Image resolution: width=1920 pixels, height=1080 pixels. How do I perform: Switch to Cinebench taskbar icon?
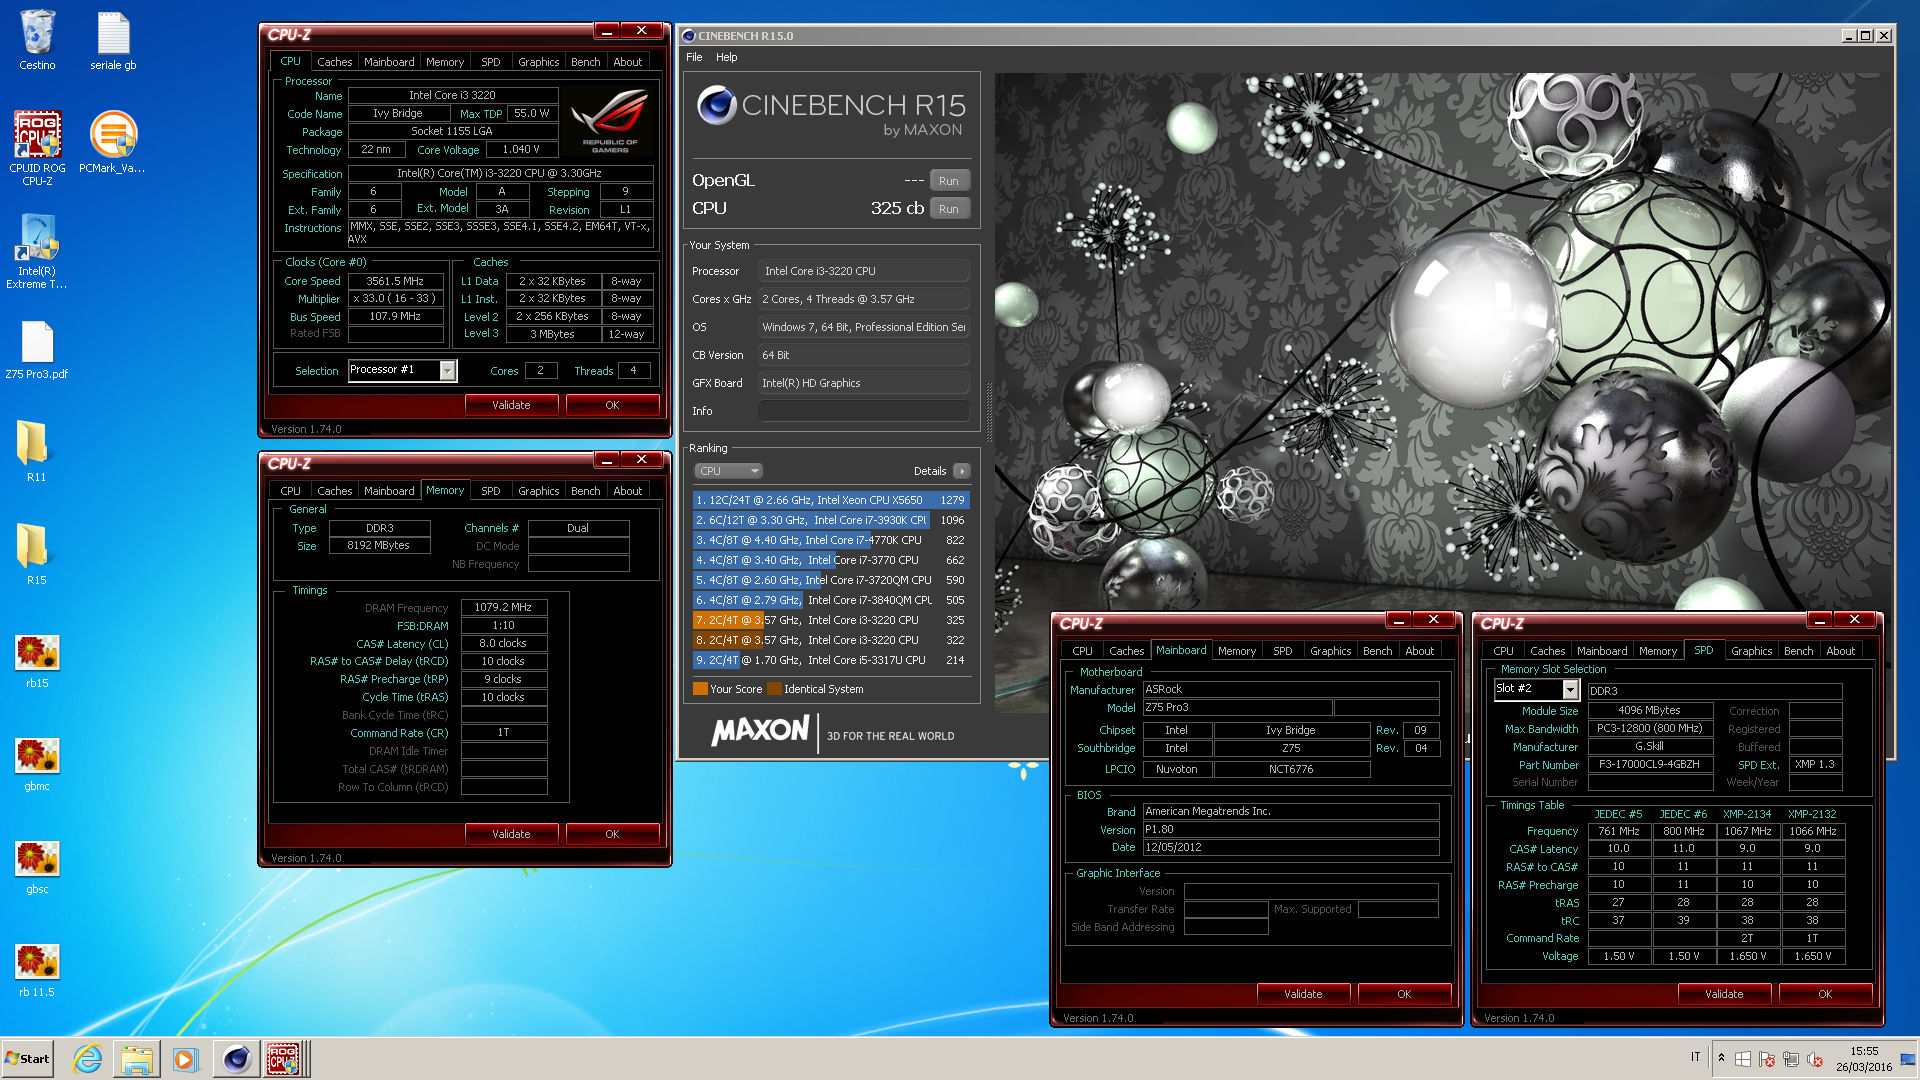236,1059
